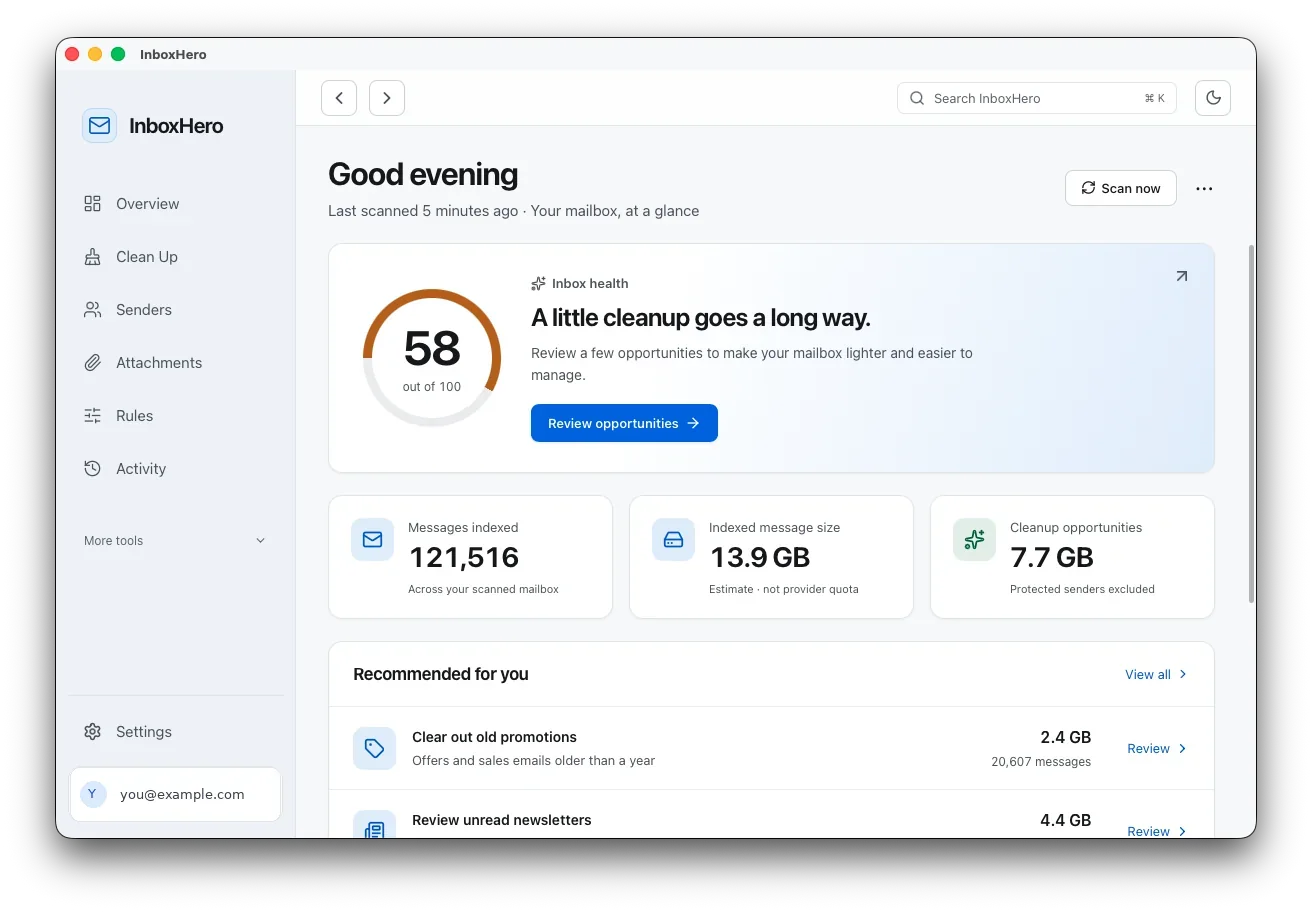Click the "2.4 GB" promotions size

tap(1065, 738)
